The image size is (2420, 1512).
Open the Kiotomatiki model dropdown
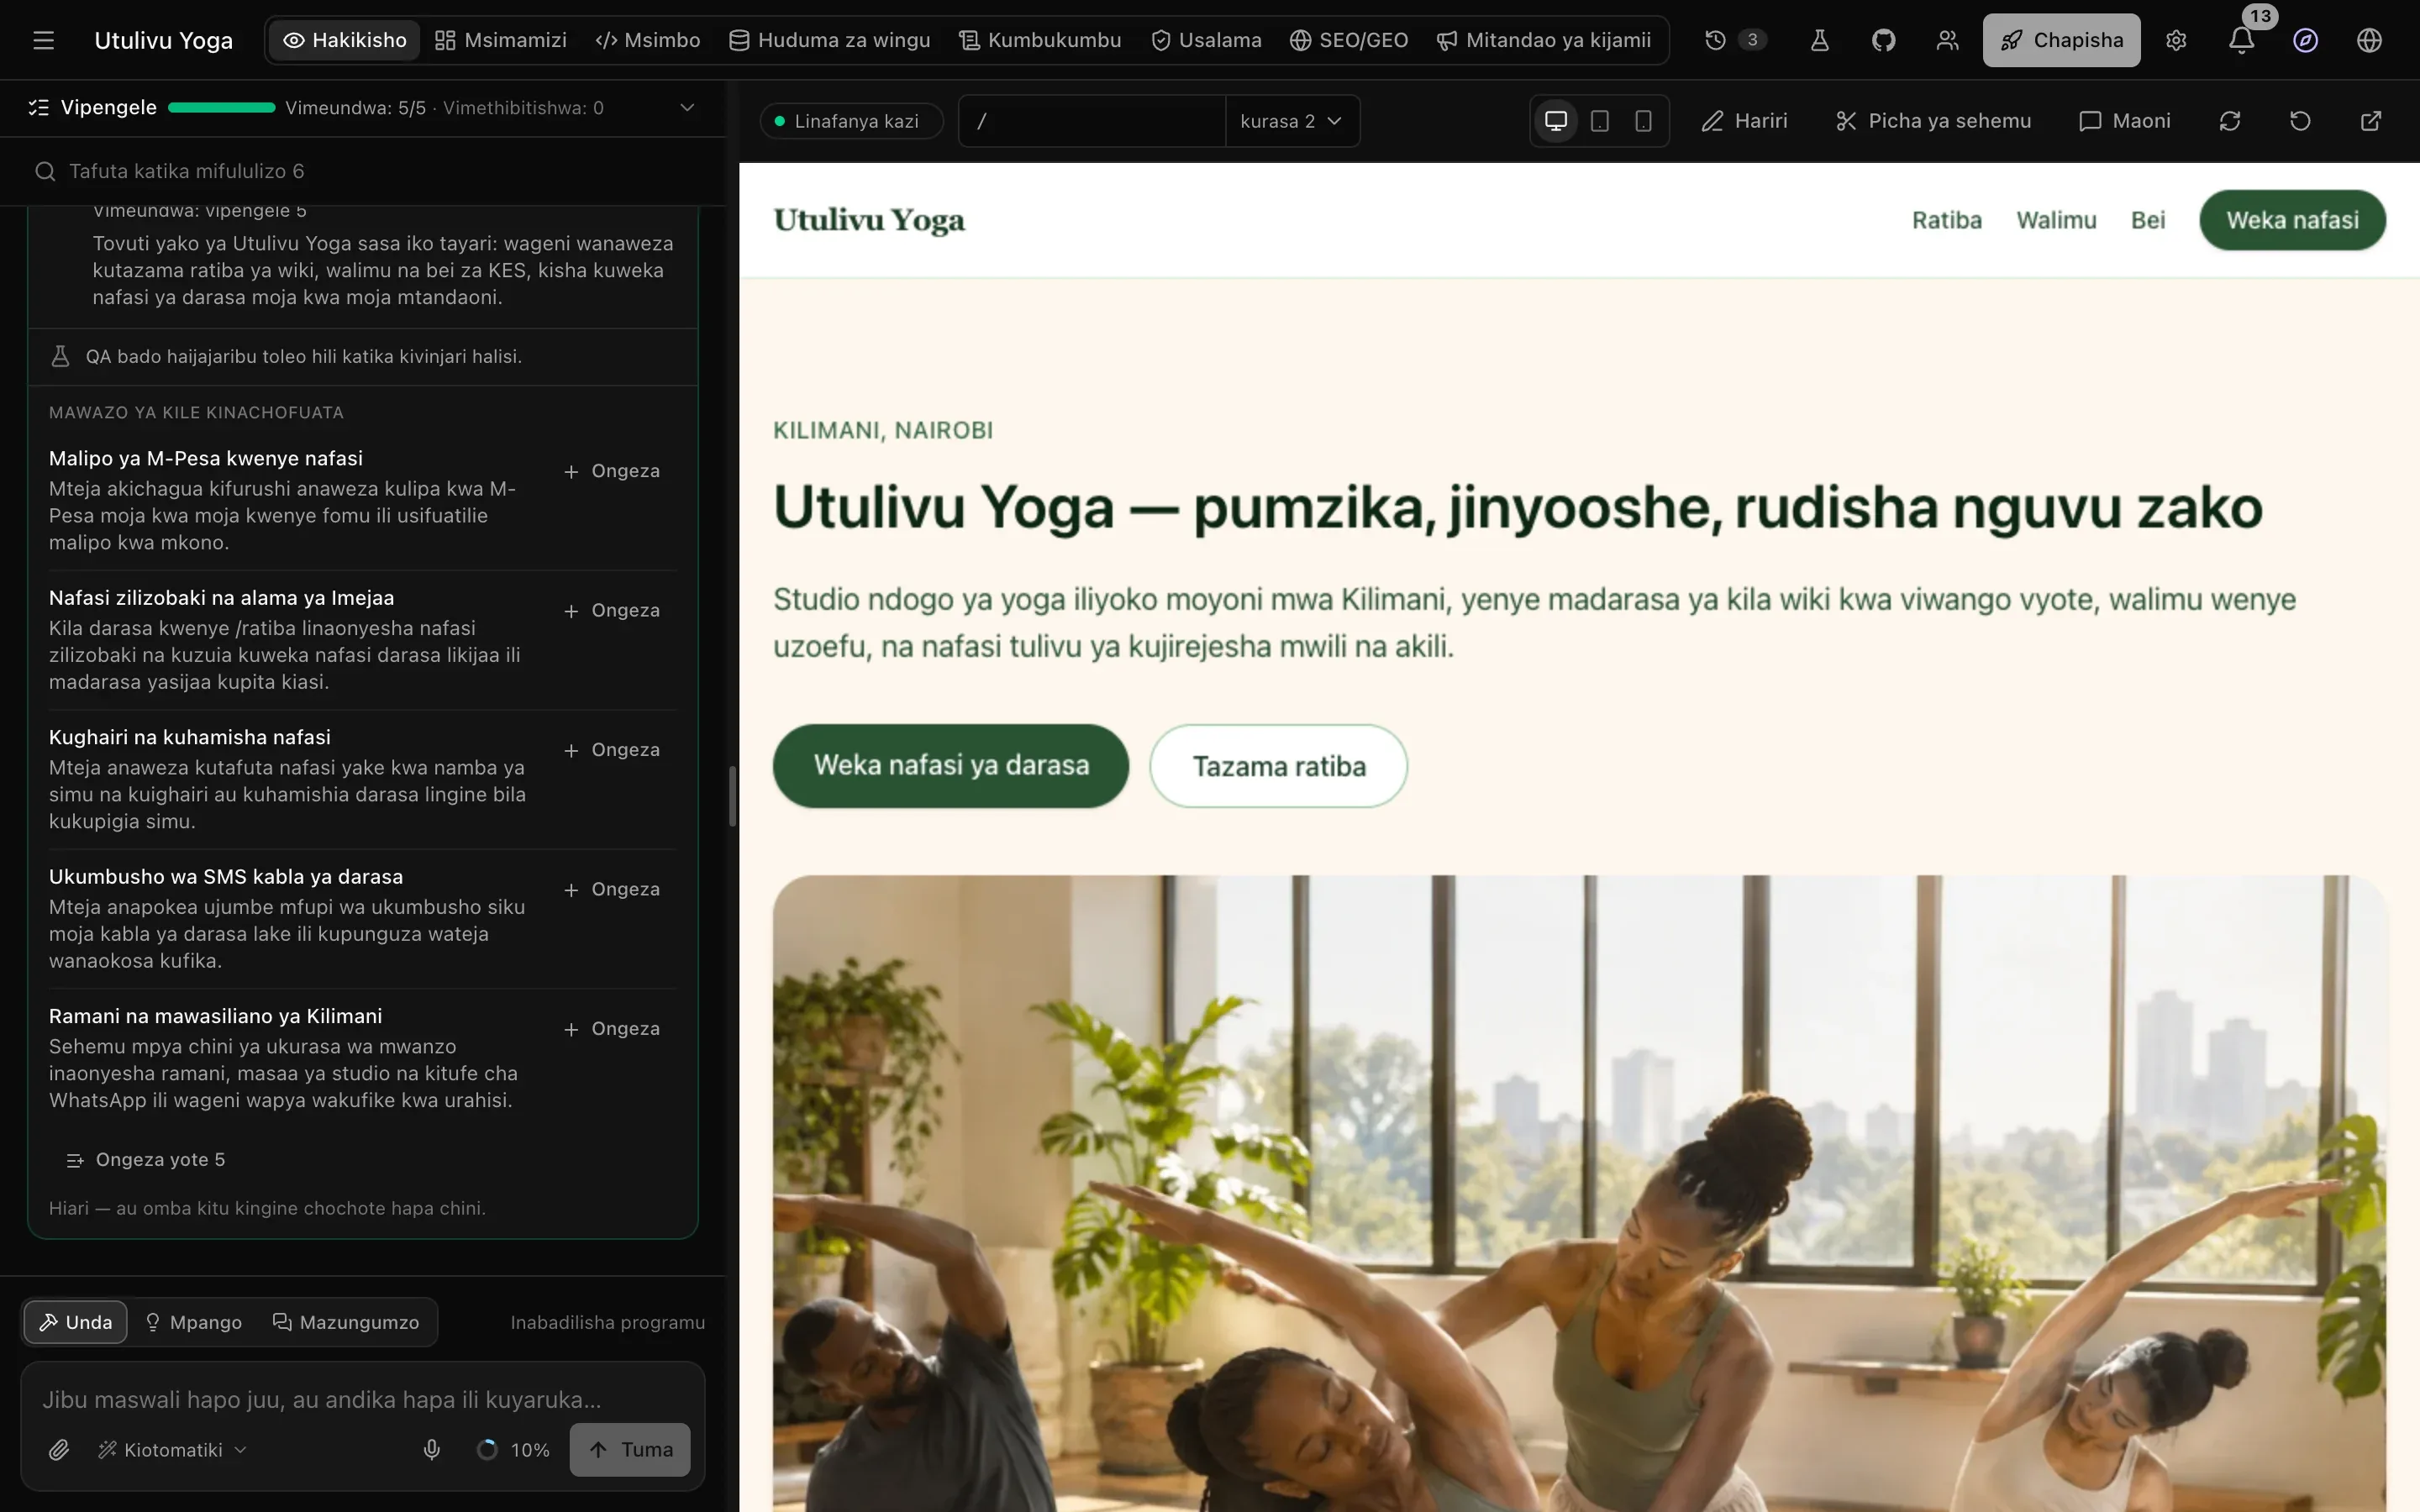pos(171,1449)
